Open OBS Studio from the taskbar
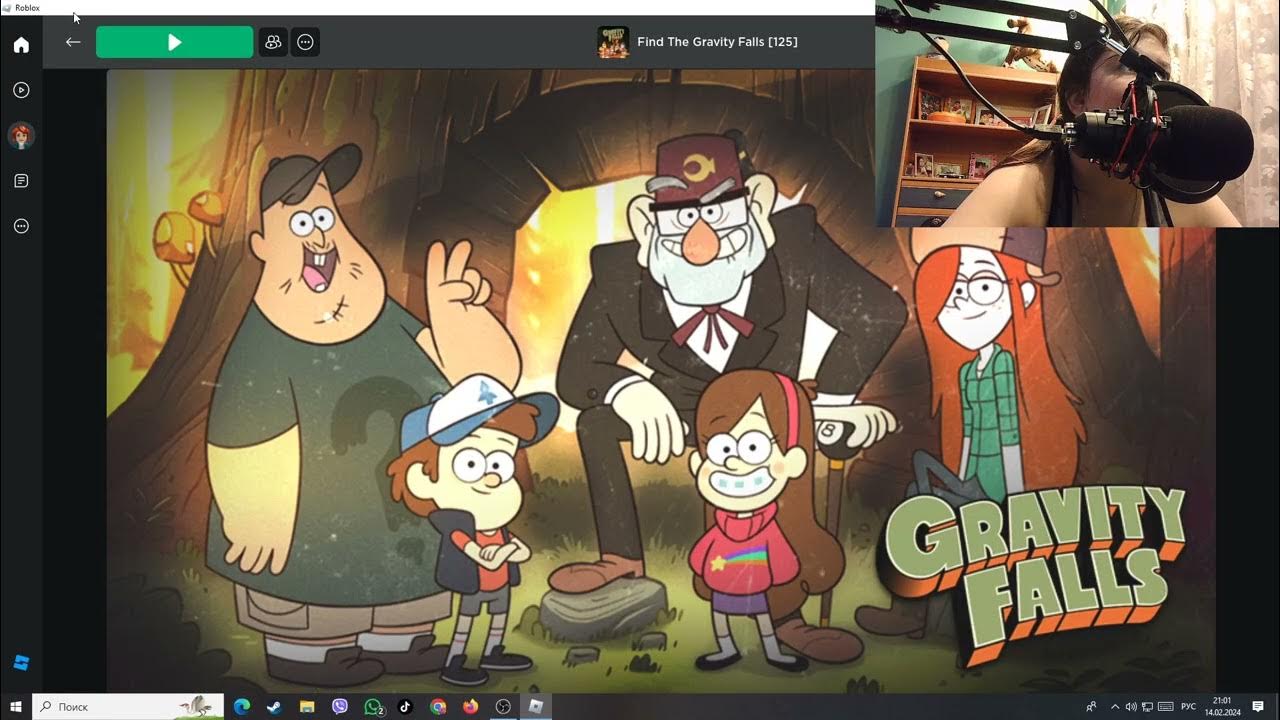Viewport: 1280px width, 720px height. pos(503,706)
